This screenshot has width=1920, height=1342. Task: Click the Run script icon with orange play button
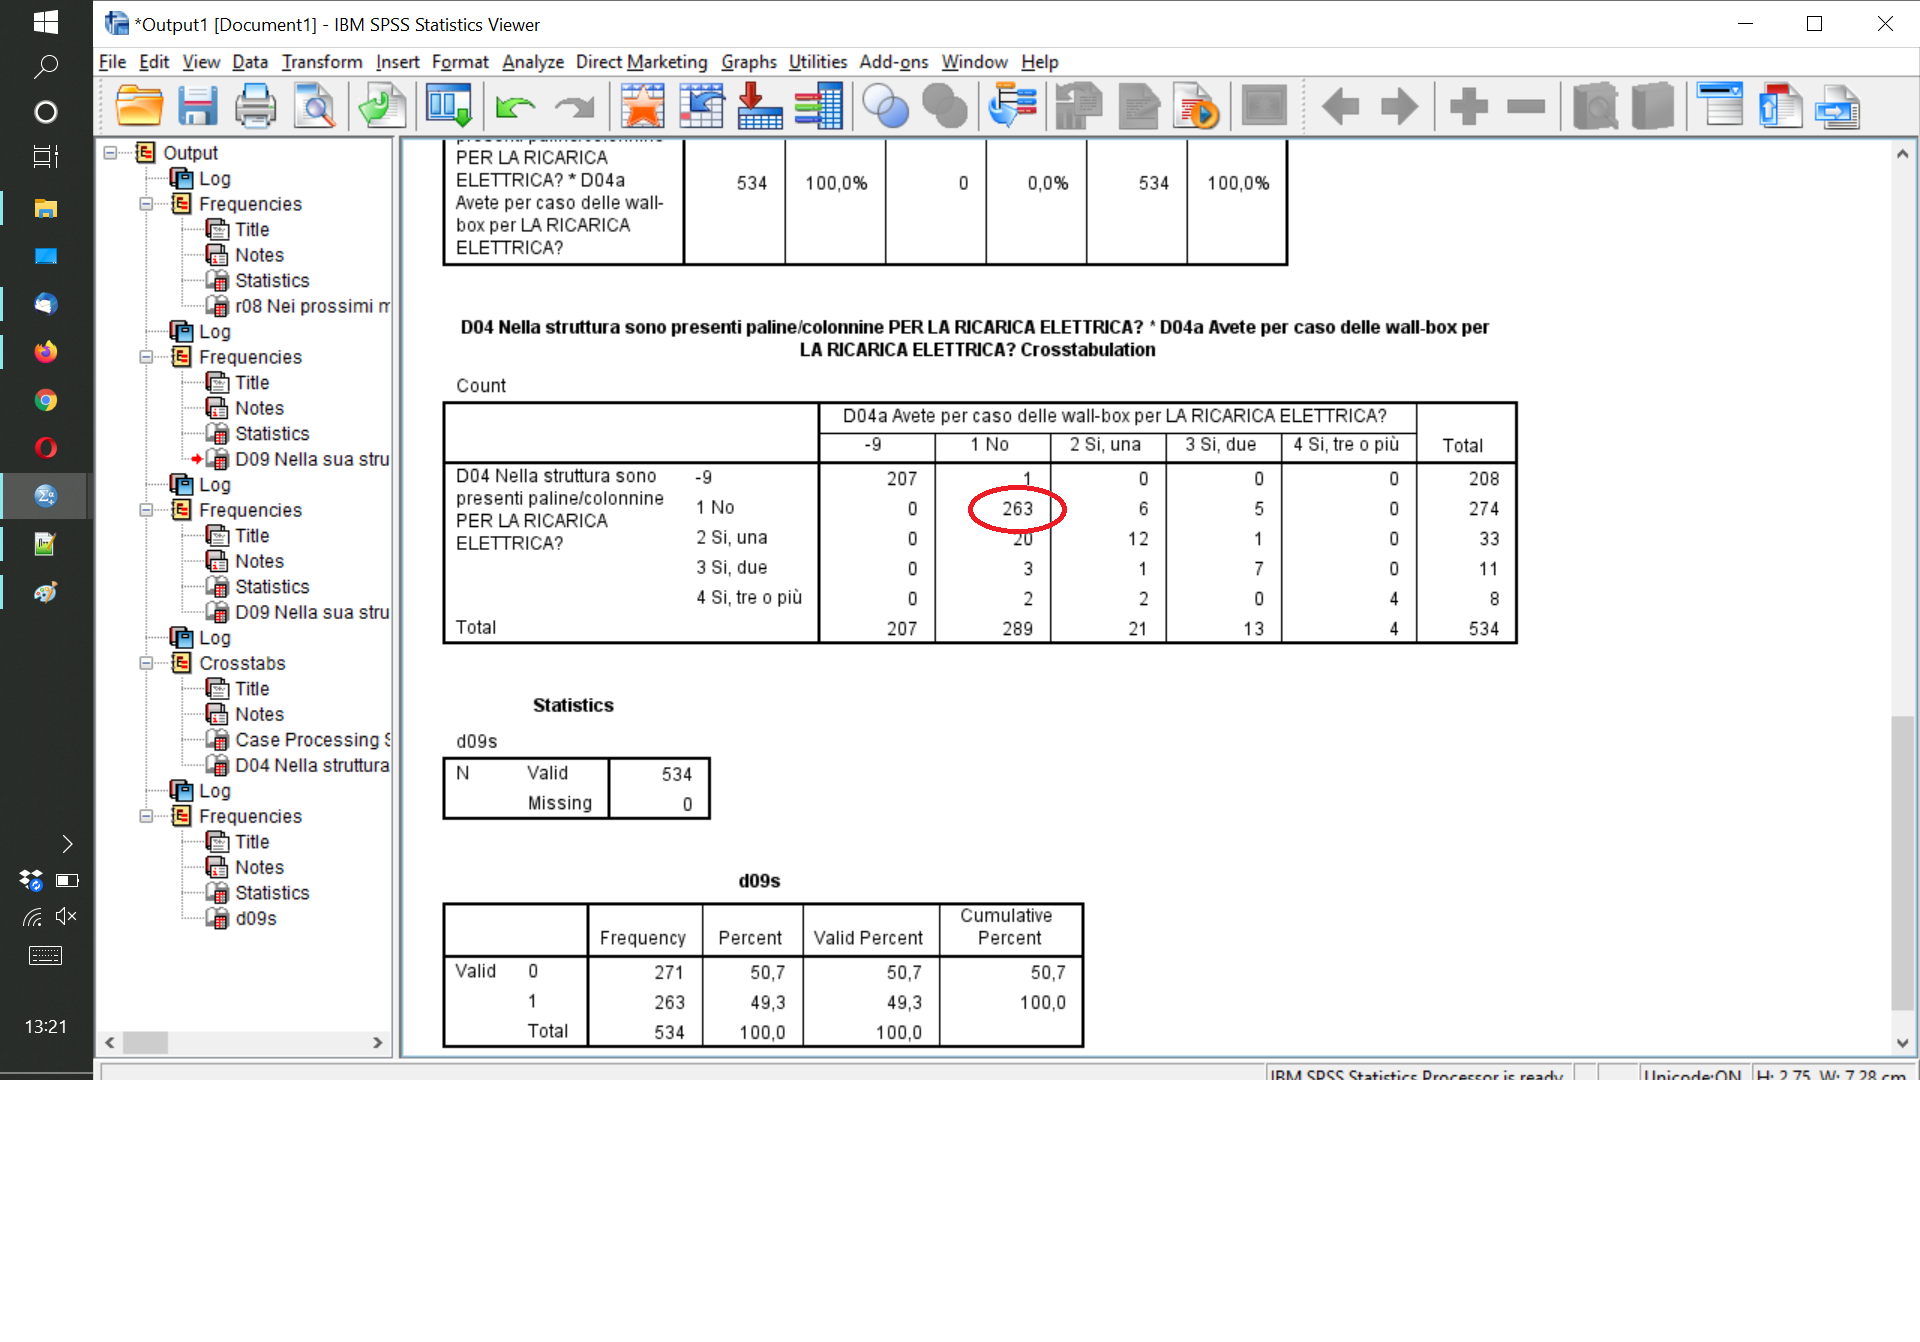click(1197, 106)
